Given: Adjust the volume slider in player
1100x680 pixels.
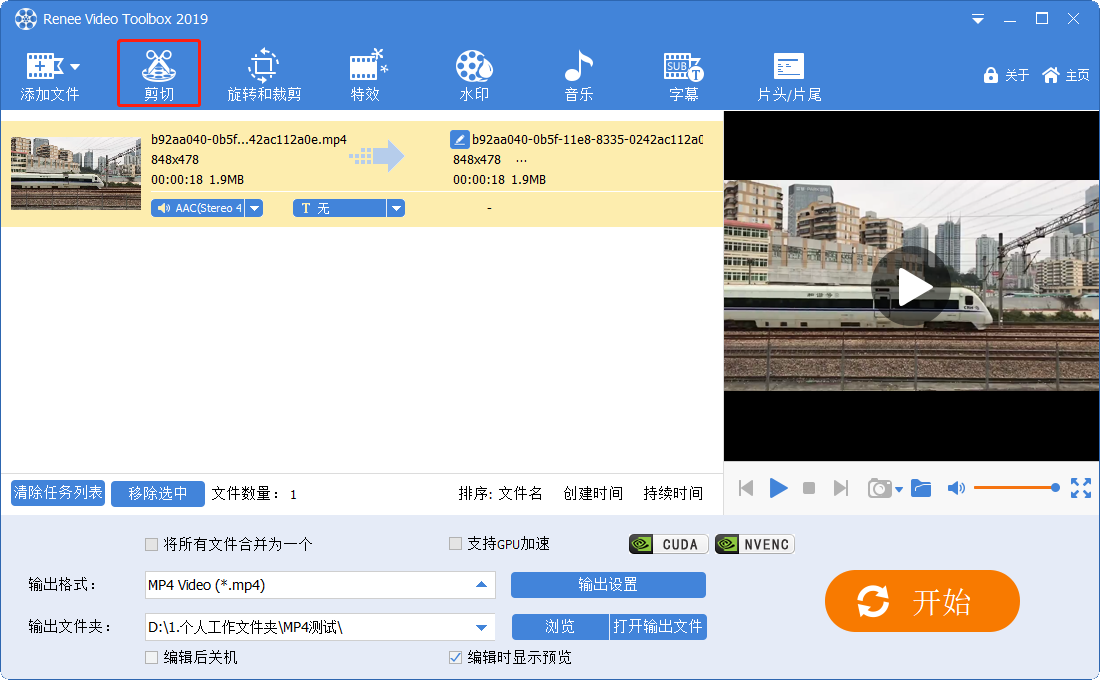Looking at the screenshot, I should click(x=1014, y=488).
